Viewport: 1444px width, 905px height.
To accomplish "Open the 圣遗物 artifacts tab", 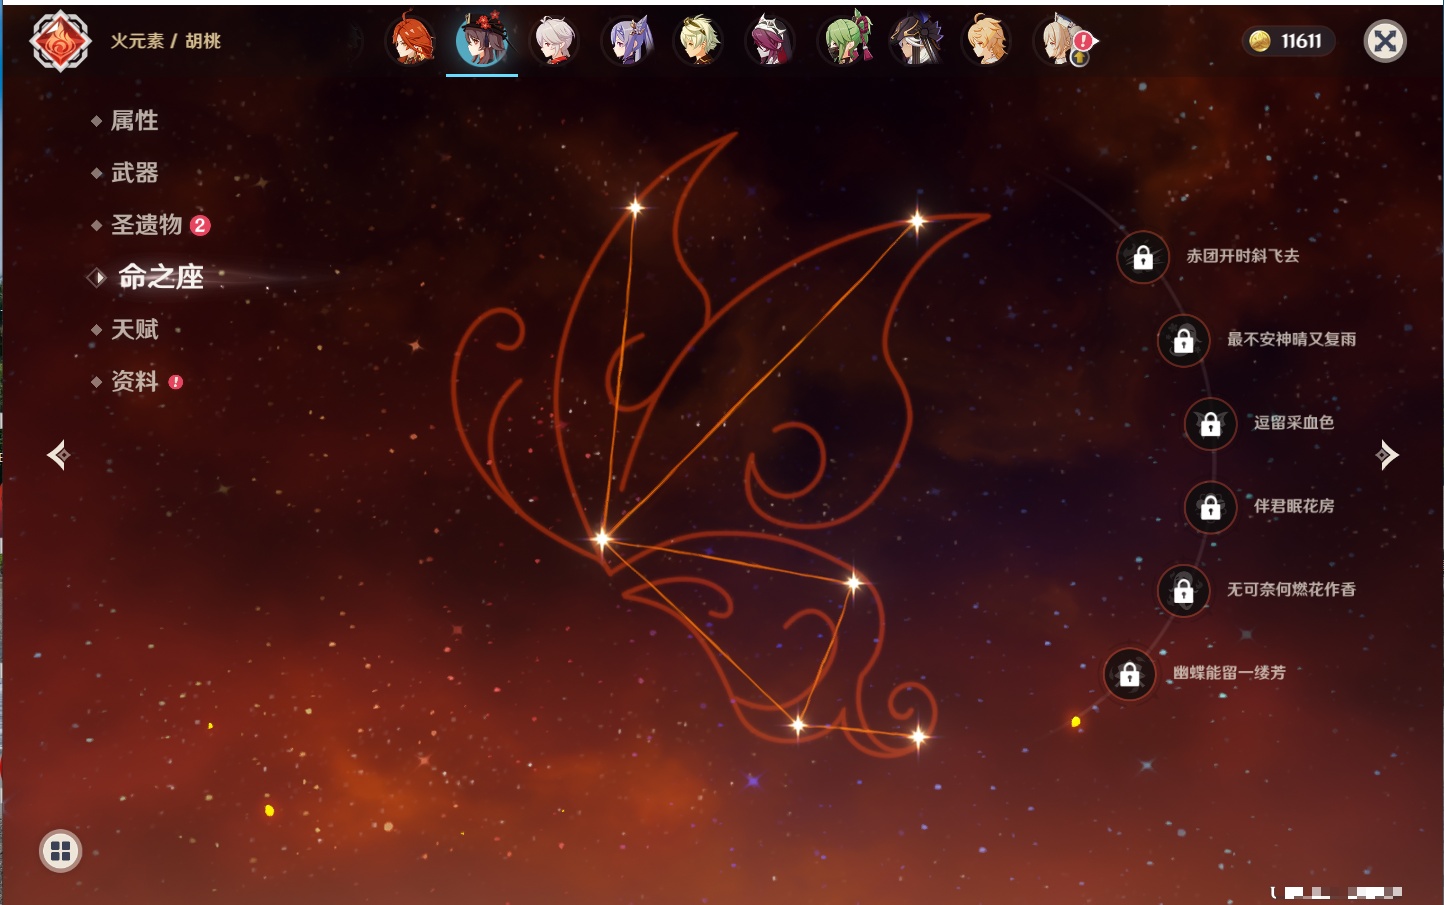I will [147, 225].
